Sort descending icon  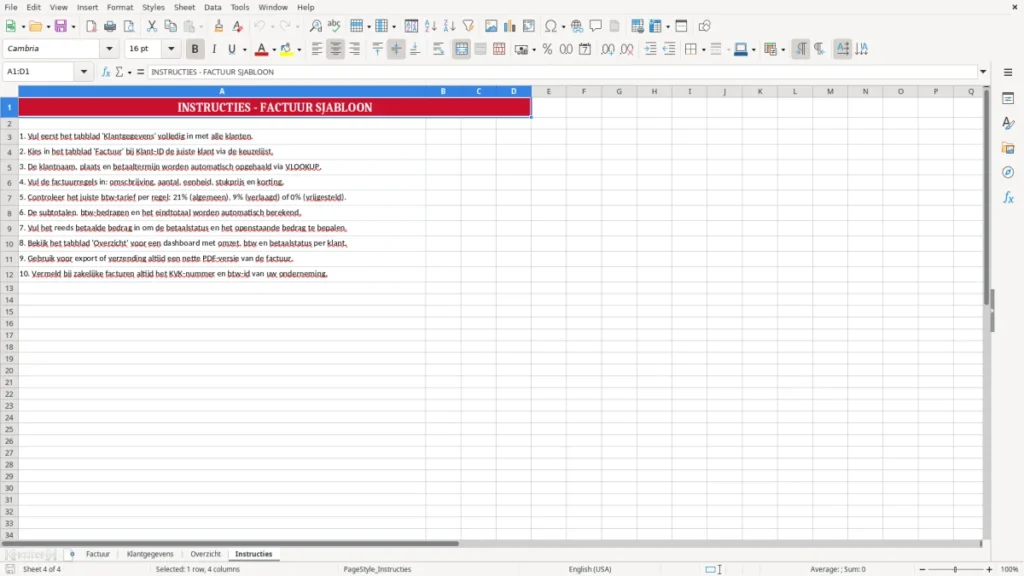(449, 26)
